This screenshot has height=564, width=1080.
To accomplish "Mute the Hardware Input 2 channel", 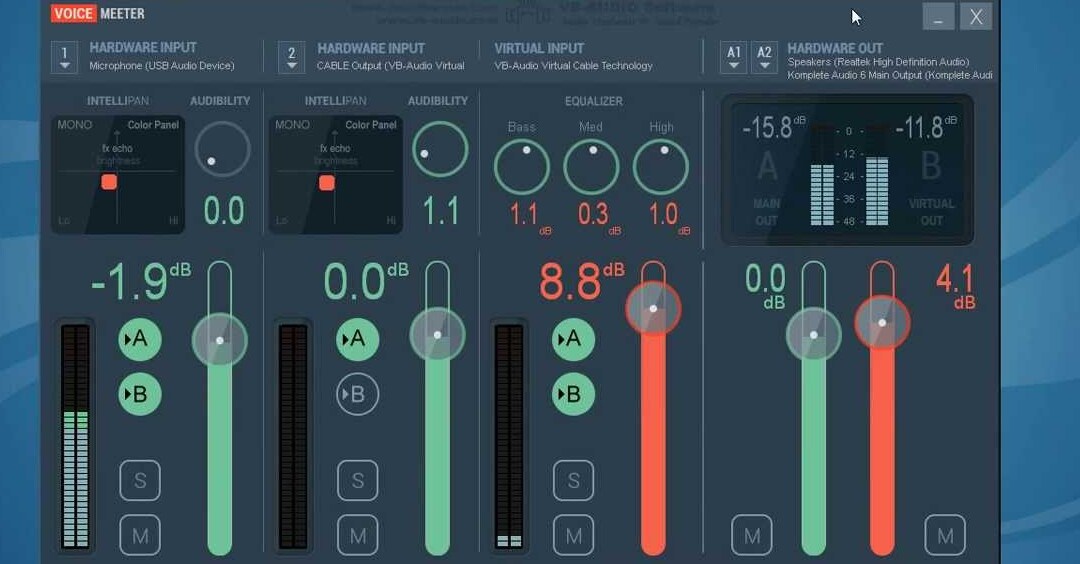I will (x=357, y=535).
